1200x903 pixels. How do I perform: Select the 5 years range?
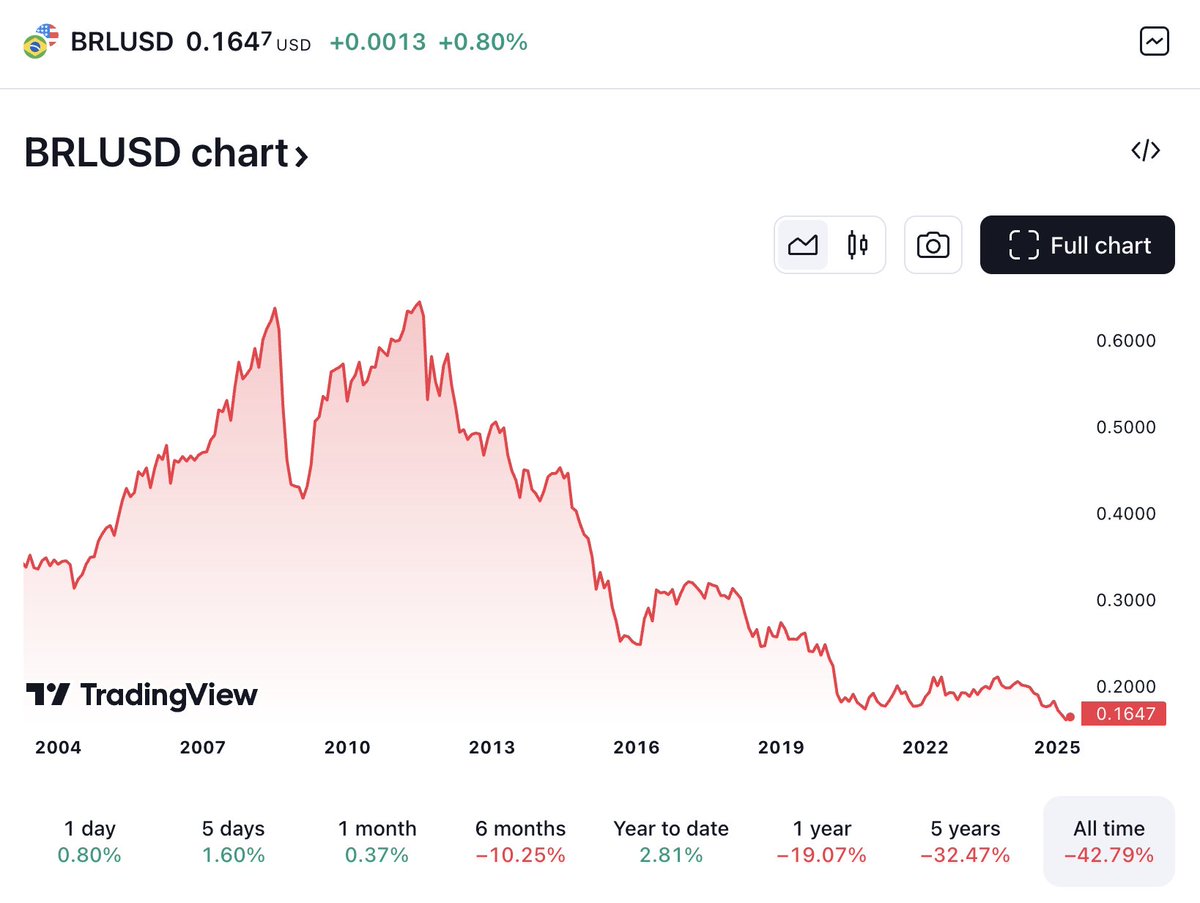tap(965, 841)
